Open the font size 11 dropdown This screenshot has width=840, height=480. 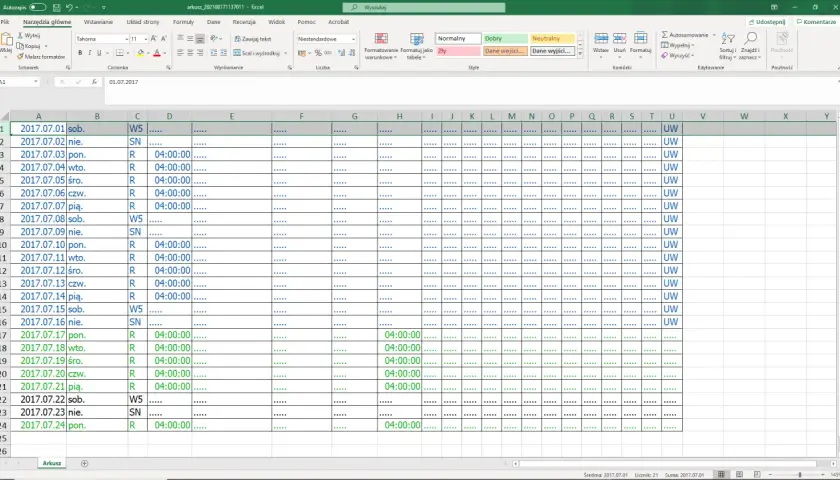[x=146, y=39]
